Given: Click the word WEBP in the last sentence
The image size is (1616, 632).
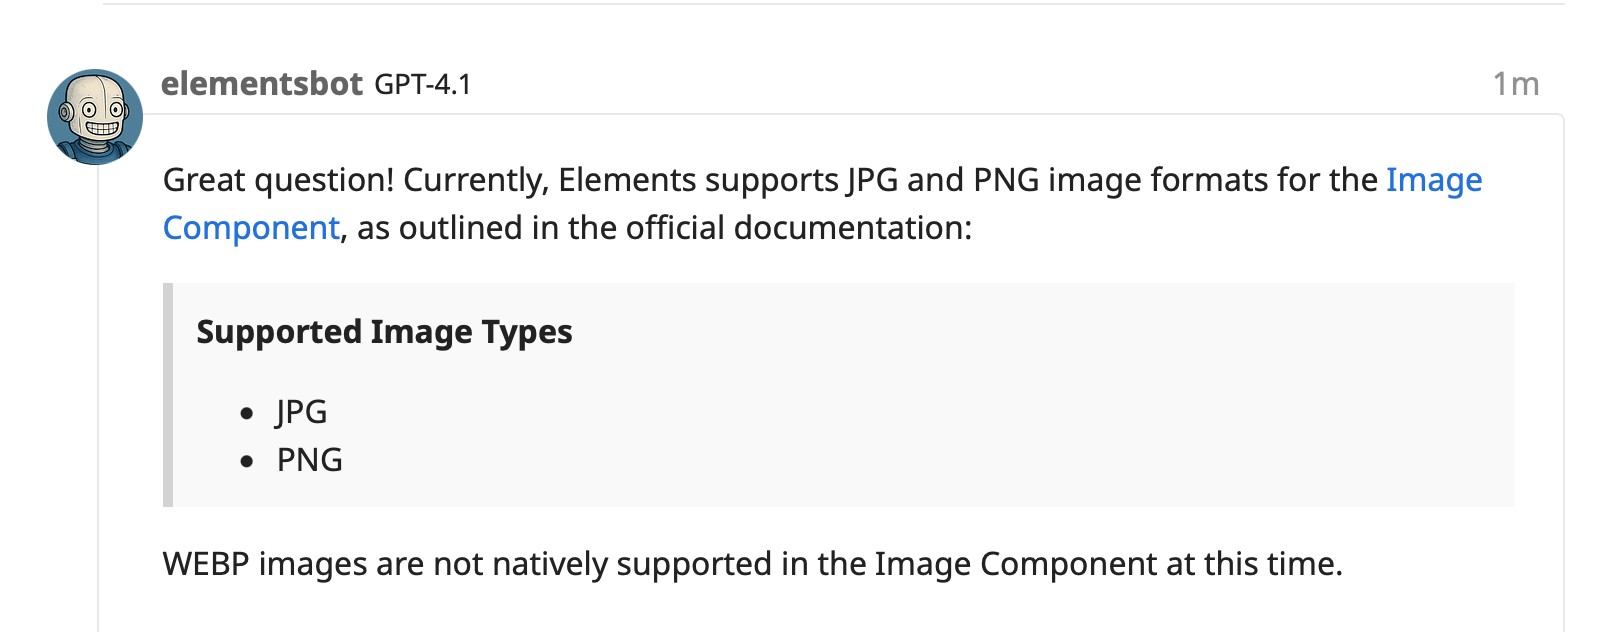Looking at the screenshot, I should click(x=206, y=564).
